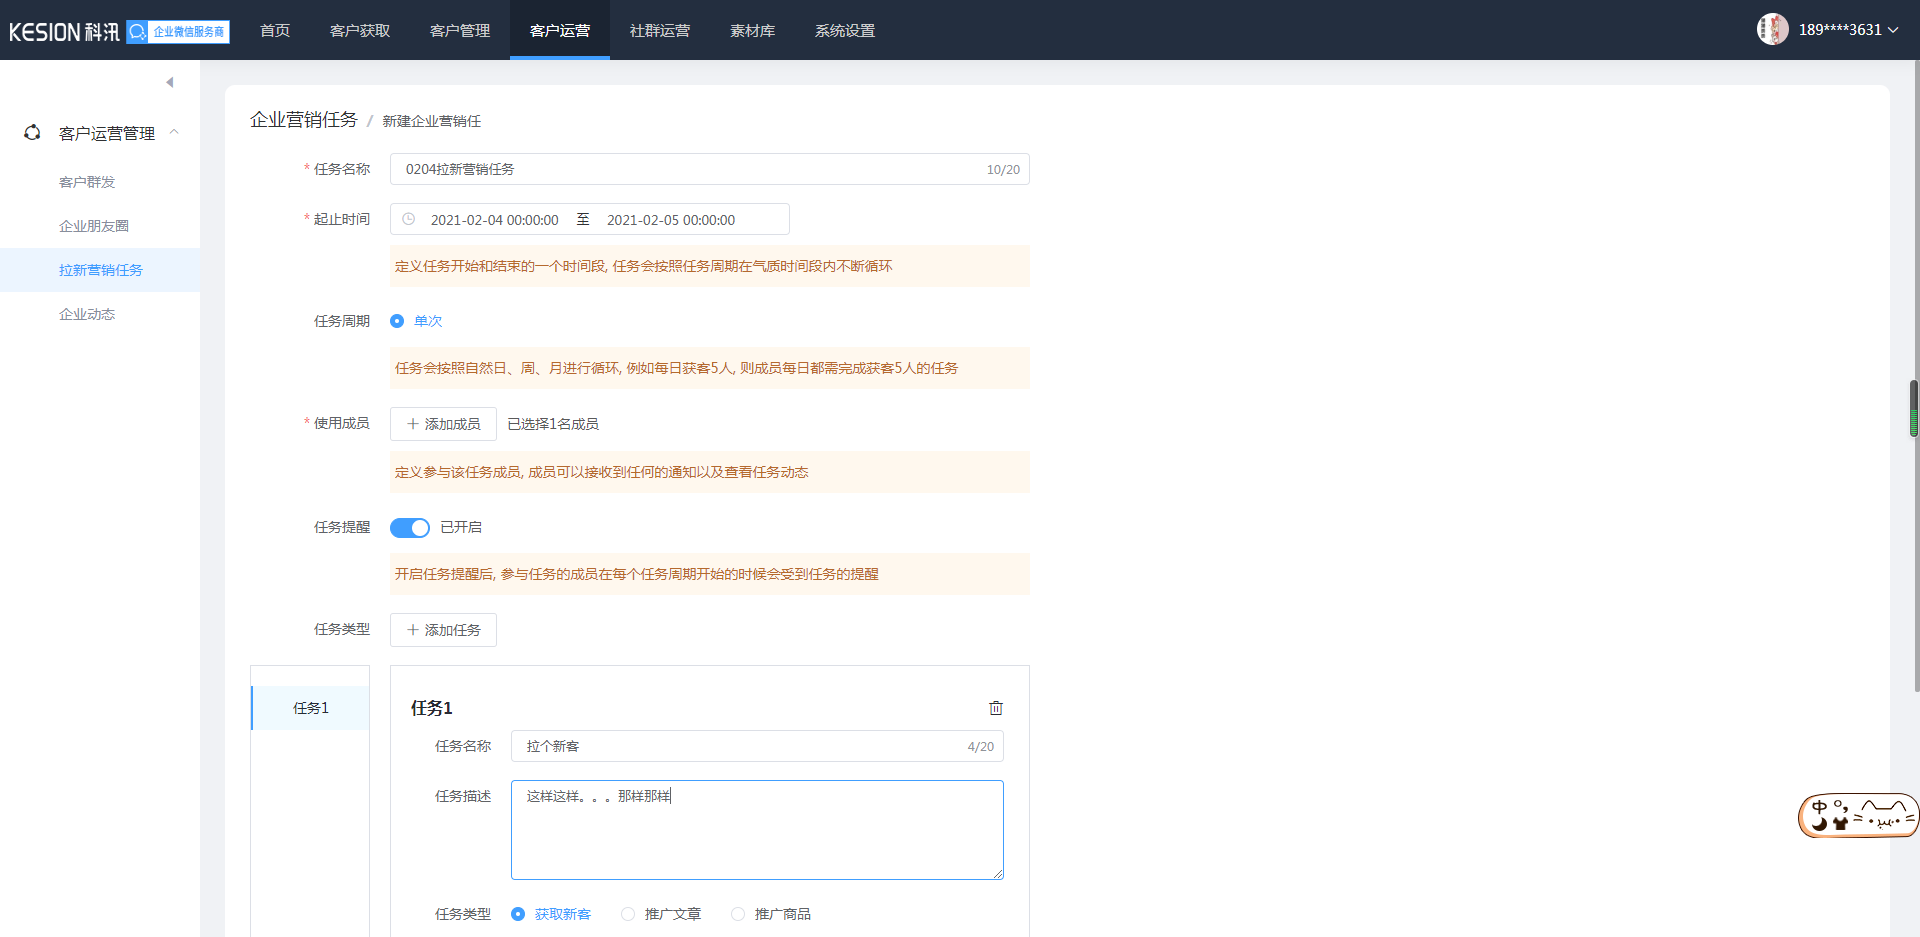
Task: Toggle the 任务提醒 switch off
Action: pos(410,527)
